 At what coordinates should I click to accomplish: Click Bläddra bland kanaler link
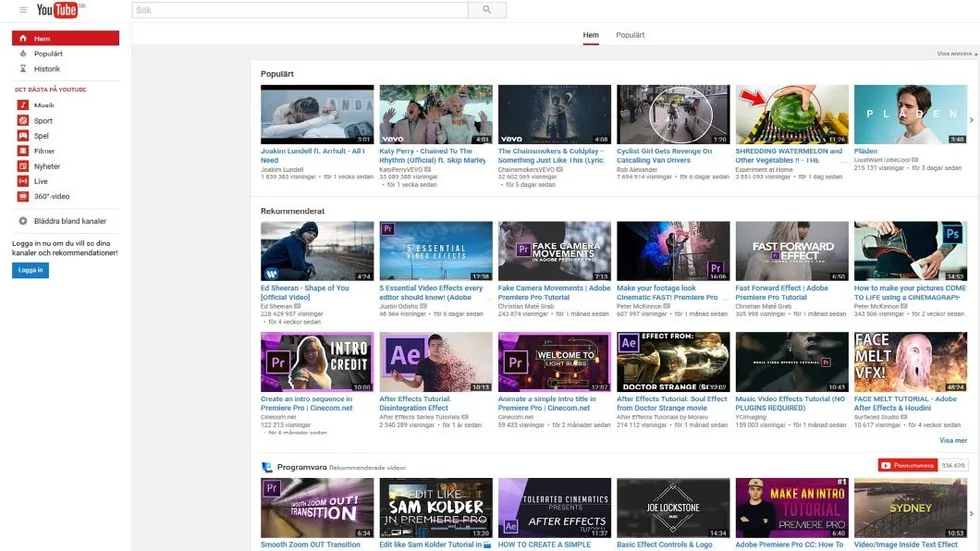pyautogui.click(x=70, y=221)
